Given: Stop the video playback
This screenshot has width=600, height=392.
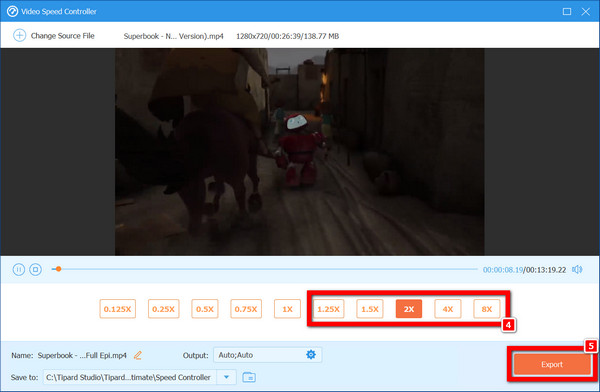Looking at the screenshot, I should pyautogui.click(x=36, y=270).
